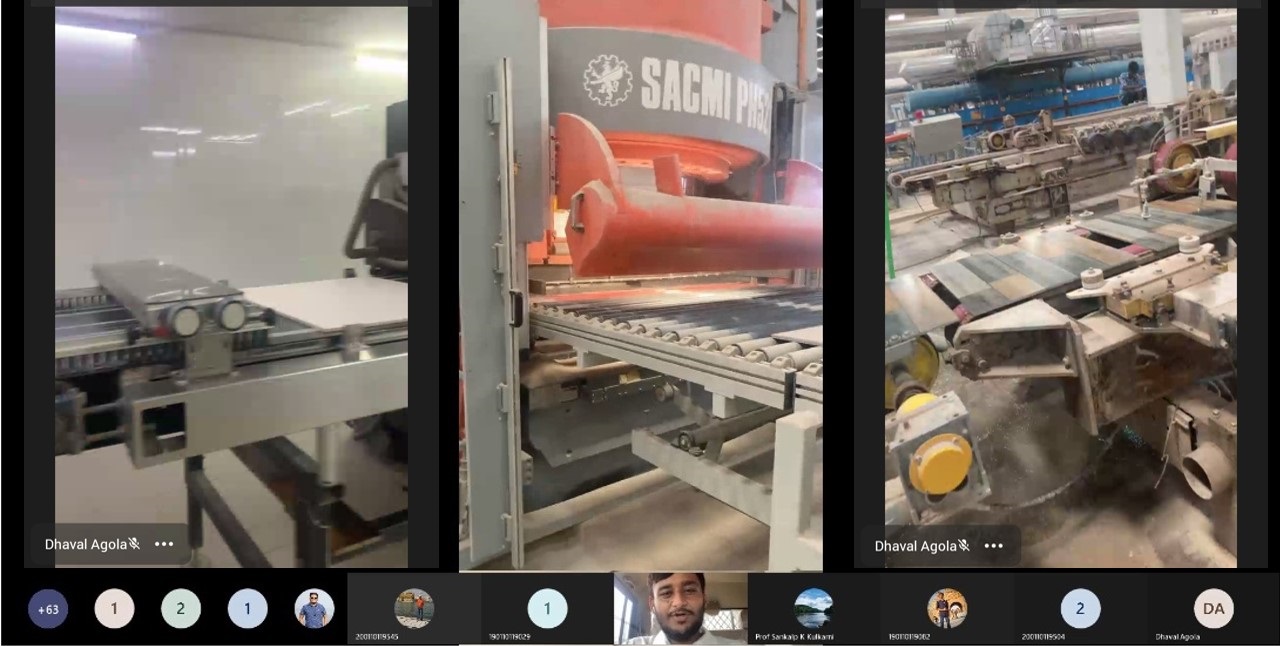Open more options on right Dhaval Agola tile
The height and width of the screenshot is (646, 1280).
click(x=994, y=545)
